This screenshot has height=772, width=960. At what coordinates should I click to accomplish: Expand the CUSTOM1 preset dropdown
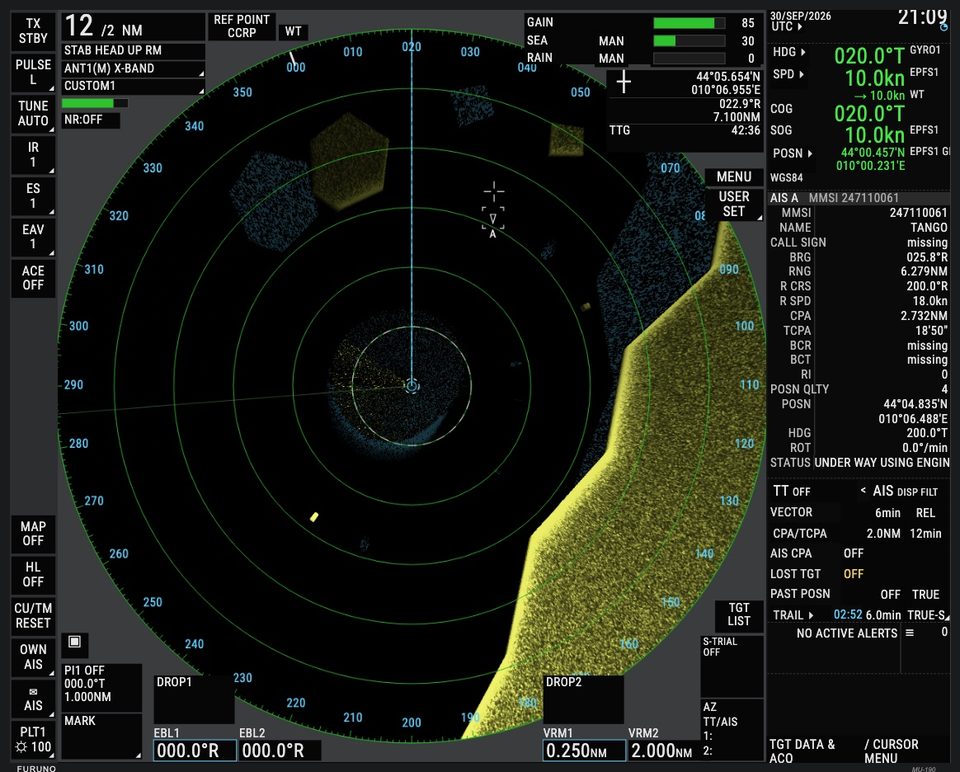click(x=133, y=86)
